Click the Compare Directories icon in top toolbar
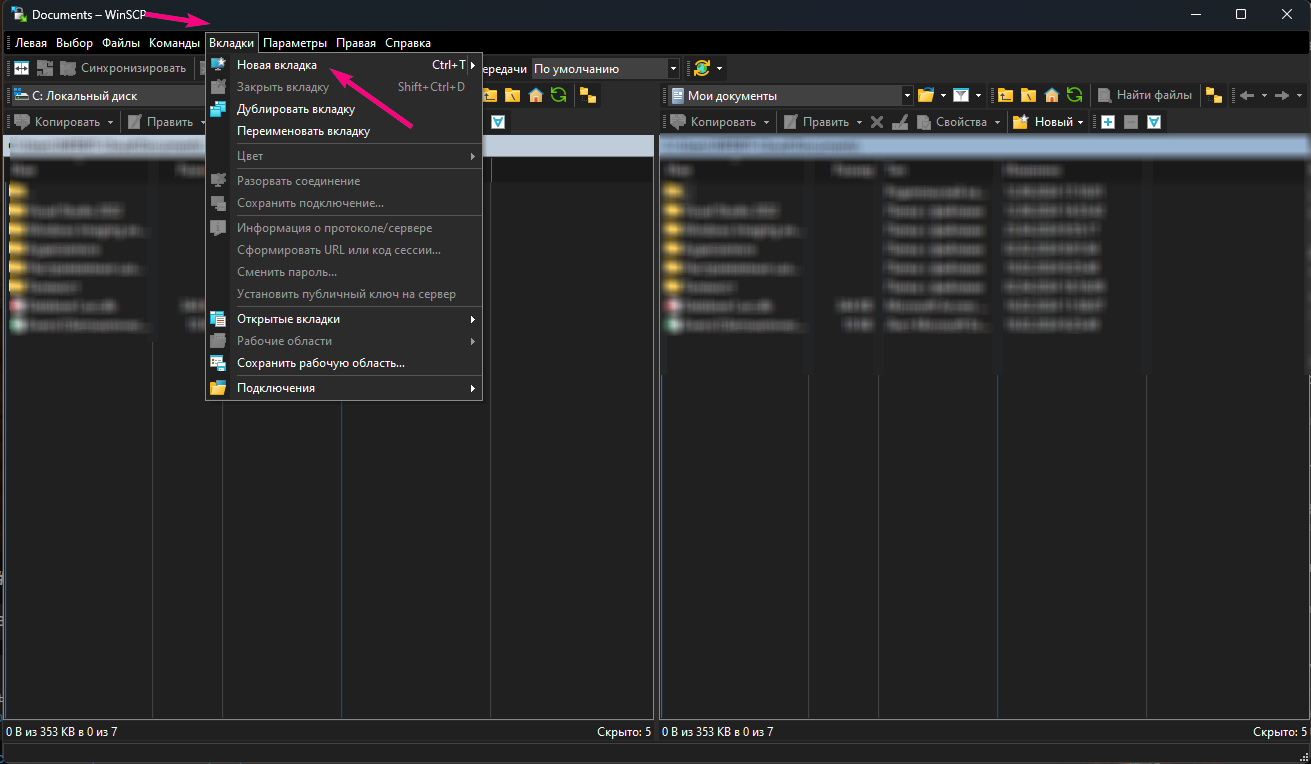1311x764 pixels. pos(21,68)
